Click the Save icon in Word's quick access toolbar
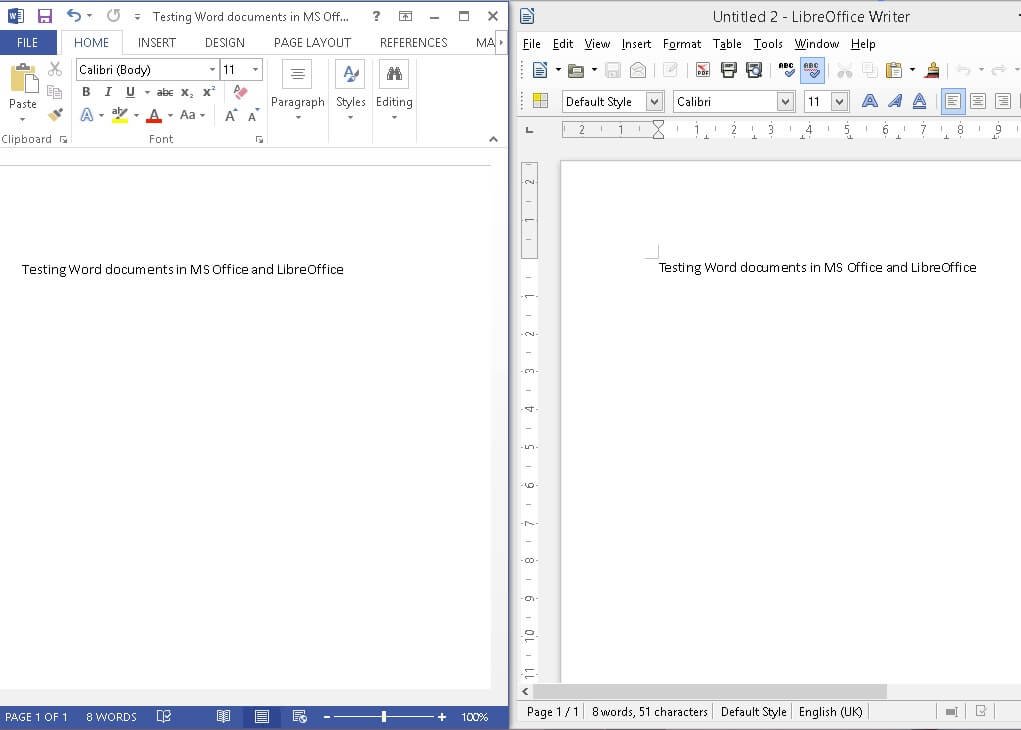Viewport: 1021px width, 730px height. coord(44,16)
